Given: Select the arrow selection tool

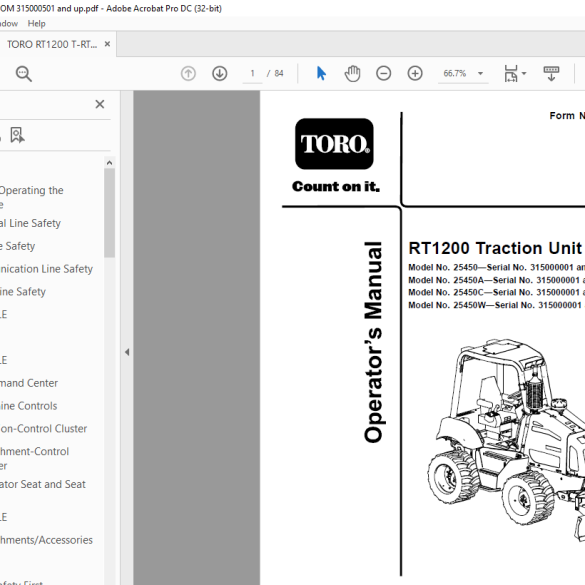Looking at the screenshot, I should 321,73.
